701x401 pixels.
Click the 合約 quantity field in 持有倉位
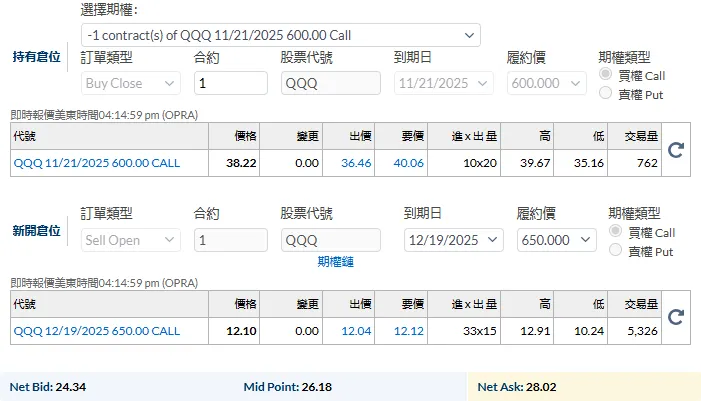point(231,83)
